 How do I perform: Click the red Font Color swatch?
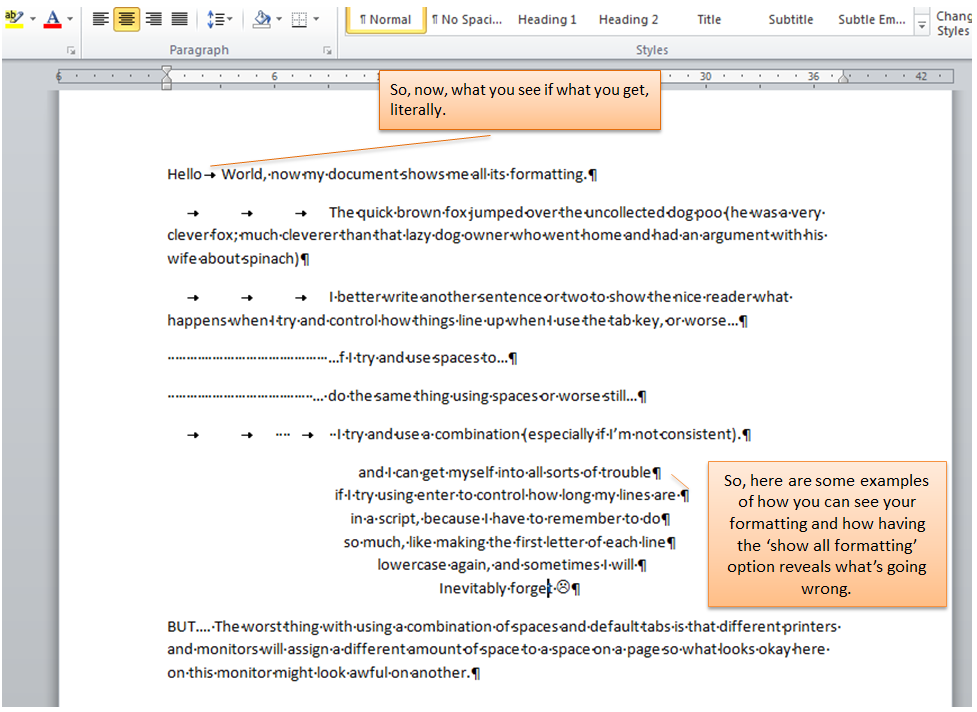pyautogui.click(x=52, y=25)
